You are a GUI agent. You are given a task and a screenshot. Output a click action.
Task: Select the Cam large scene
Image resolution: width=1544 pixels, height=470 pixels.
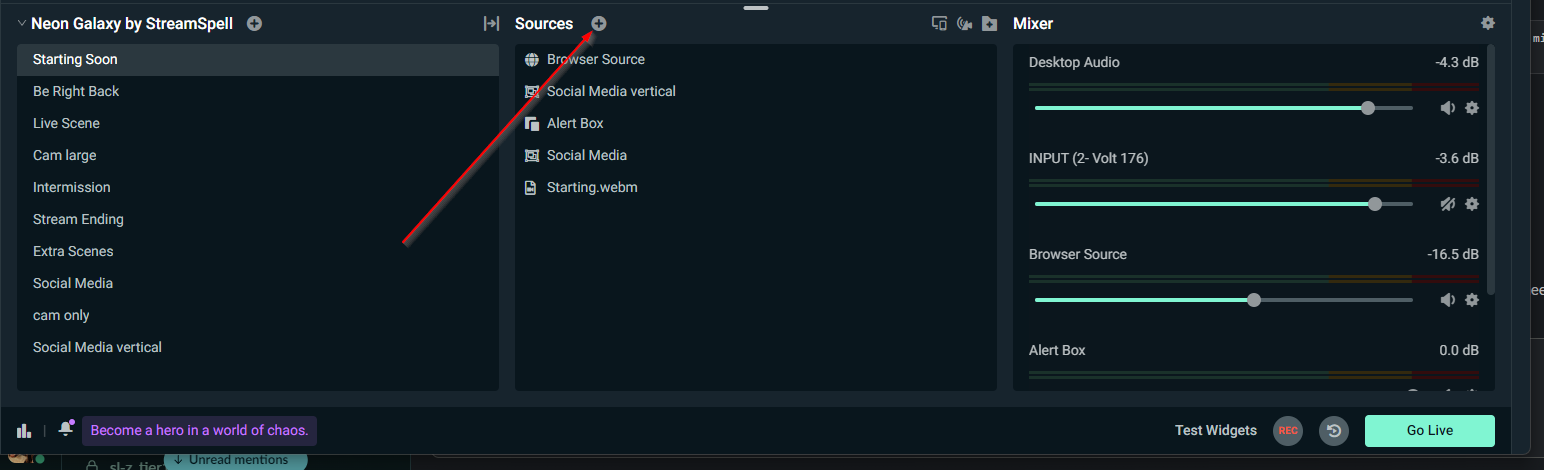(258, 156)
